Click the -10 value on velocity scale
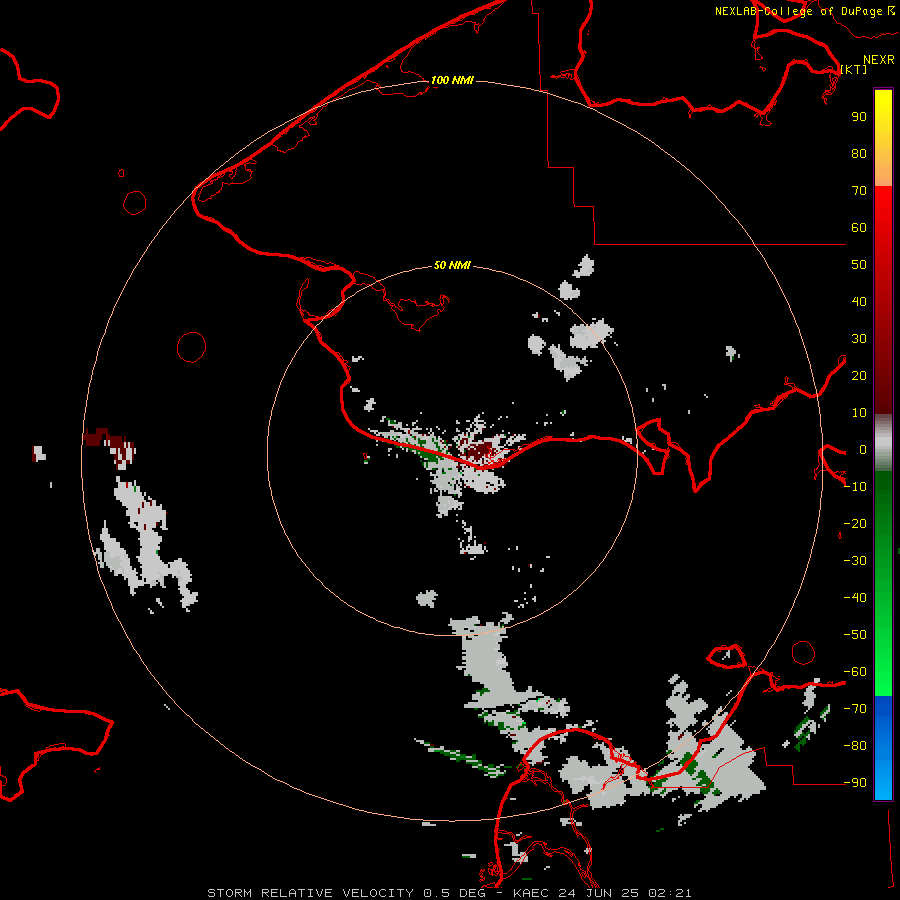Screen dimensions: 900x900 [x=855, y=487]
